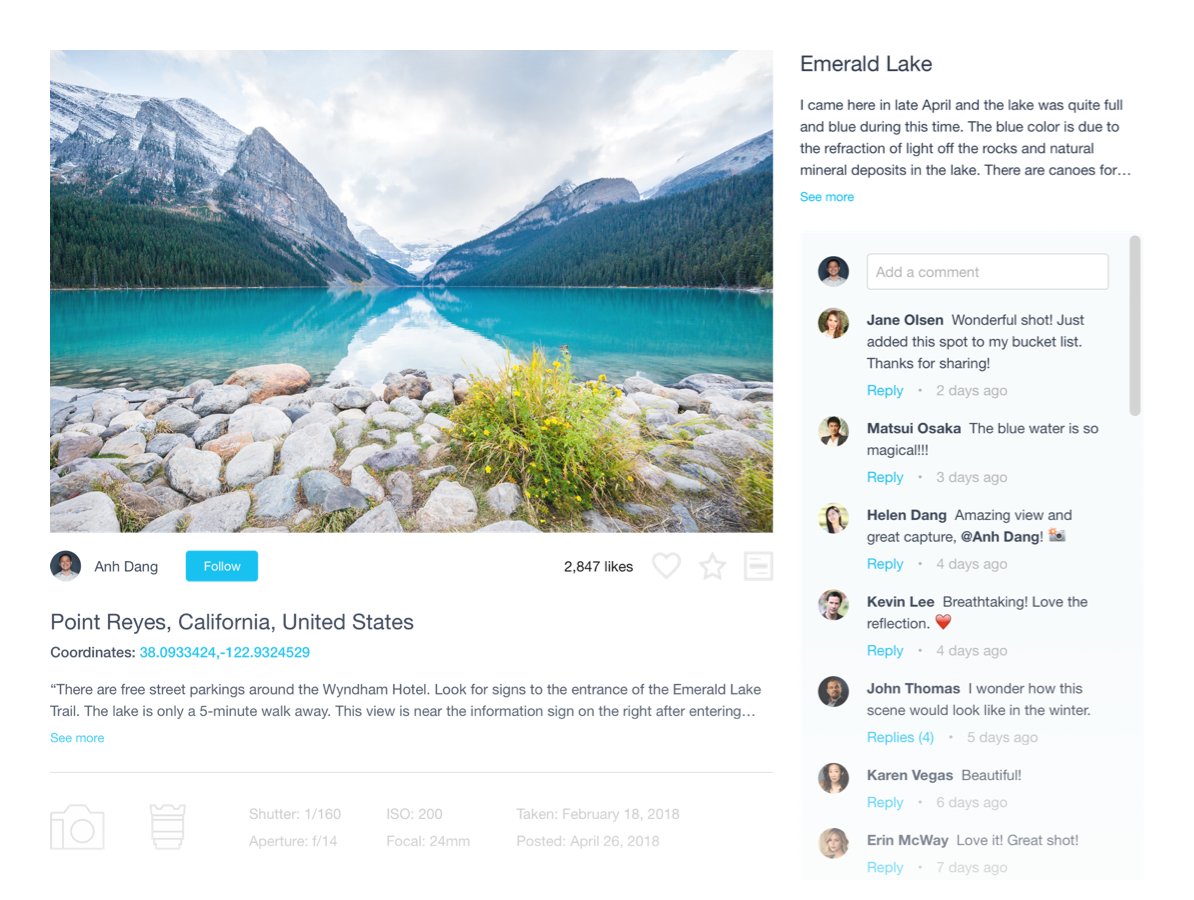Follow Anh Dang
The width and height of the screenshot is (1194, 900).
point(222,566)
